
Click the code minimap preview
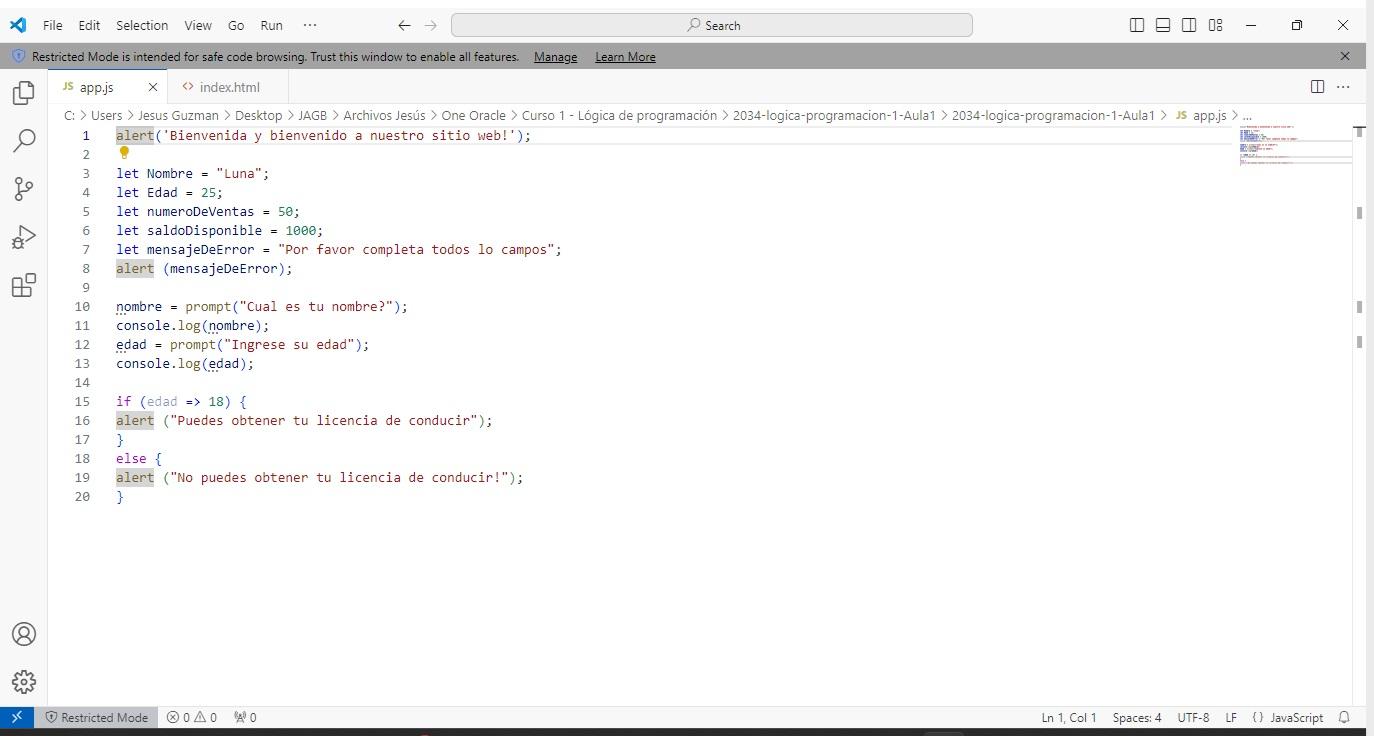click(x=1296, y=145)
